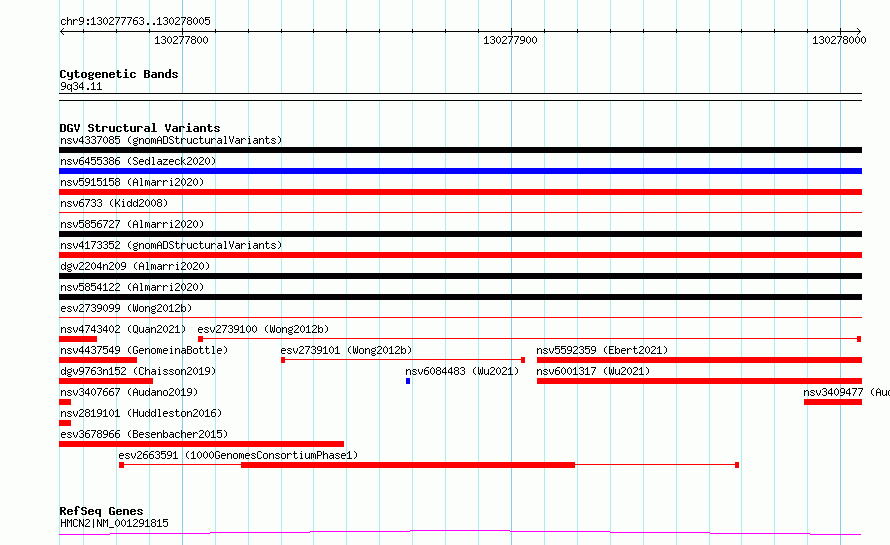Screen dimensions: 890x545
Task: Click the 9q34.11 cytogenetic band label
Action: pyautogui.click(x=81, y=86)
